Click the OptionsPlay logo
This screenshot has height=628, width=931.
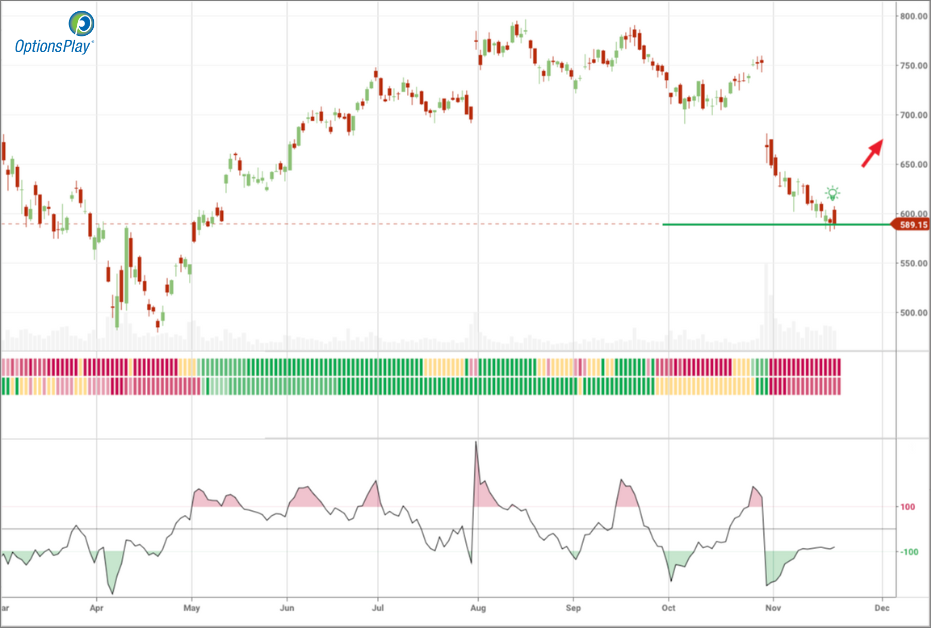coord(55,33)
